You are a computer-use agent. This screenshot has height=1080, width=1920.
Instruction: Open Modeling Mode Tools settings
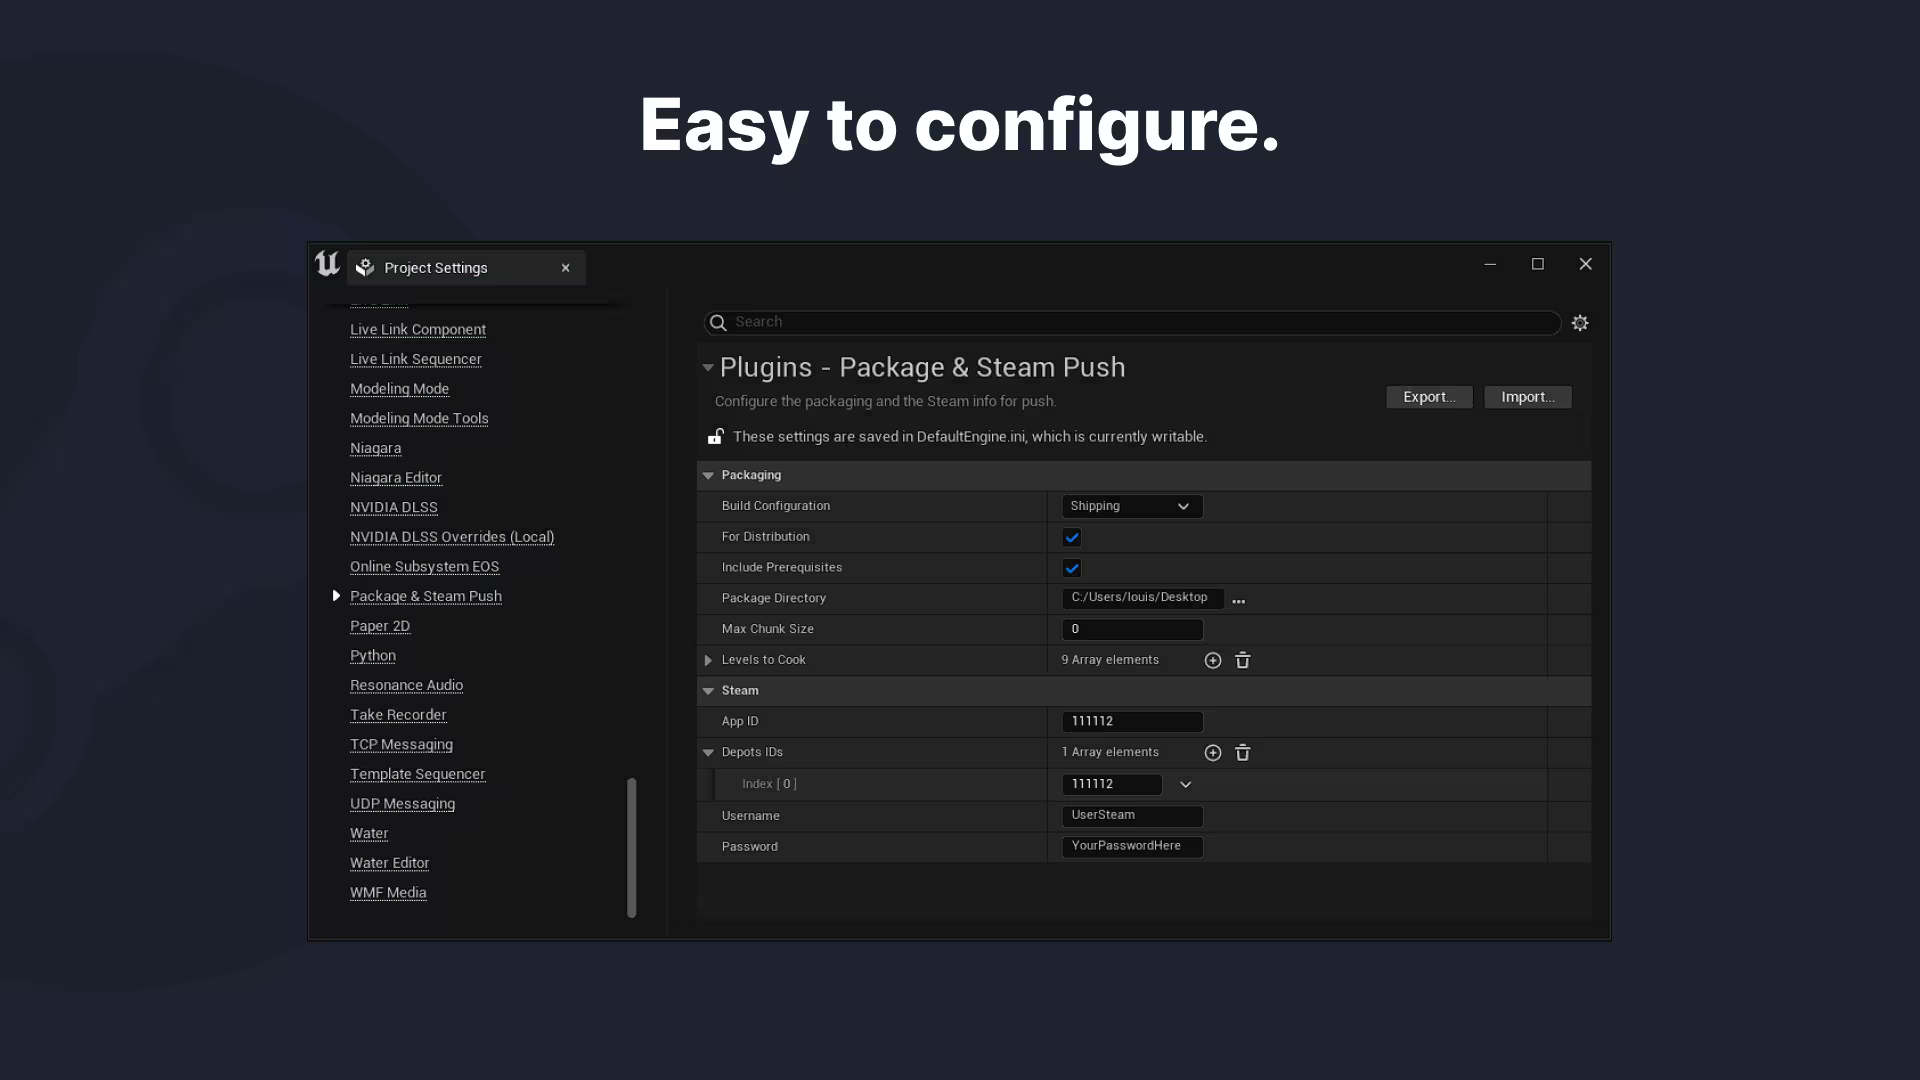tap(419, 418)
